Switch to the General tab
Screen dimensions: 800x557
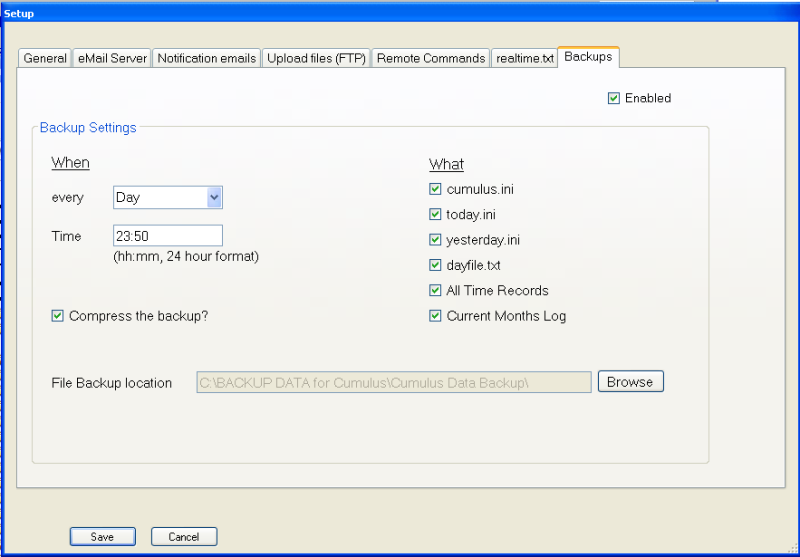[45, 58]
